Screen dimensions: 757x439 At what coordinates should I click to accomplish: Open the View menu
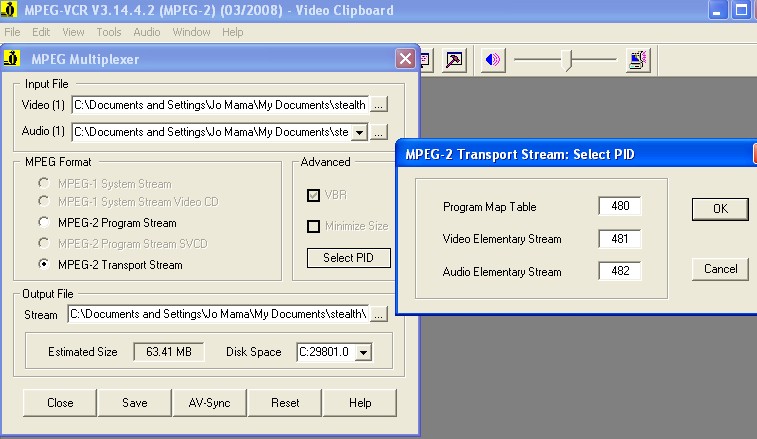(73, 32)
